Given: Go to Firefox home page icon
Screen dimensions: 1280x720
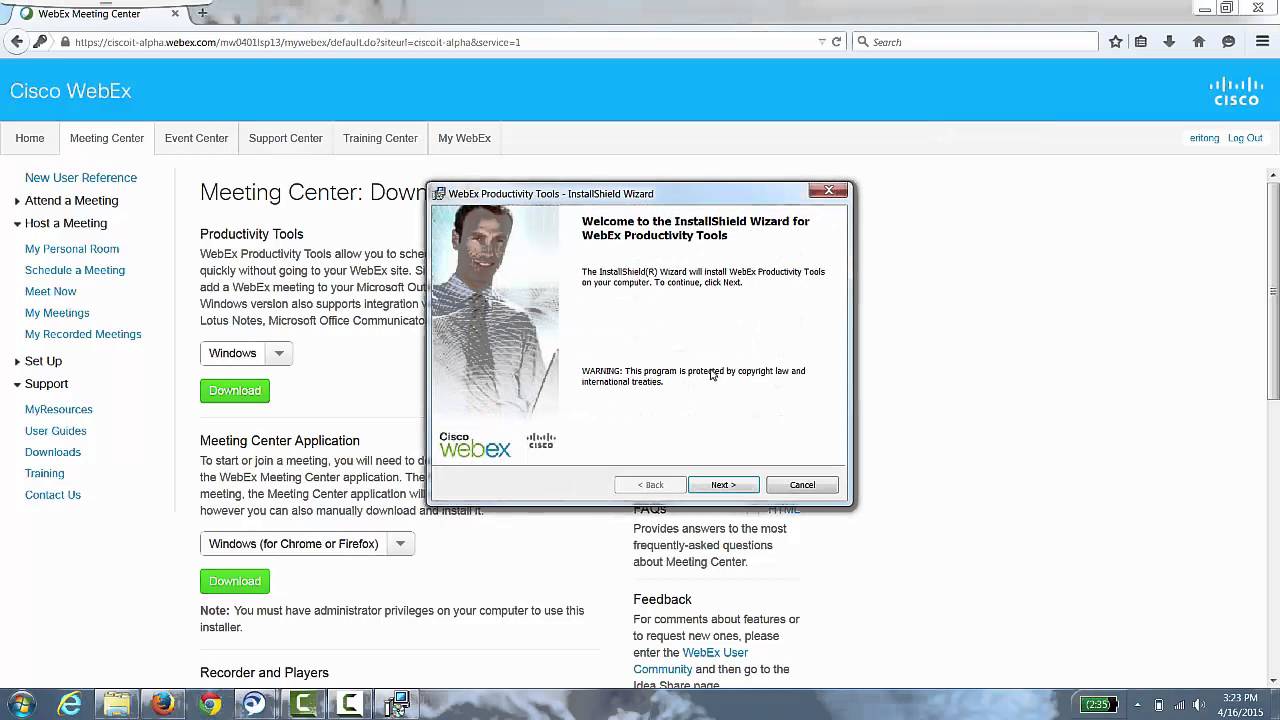Looking at the screenshot, I should point(1199,41).
